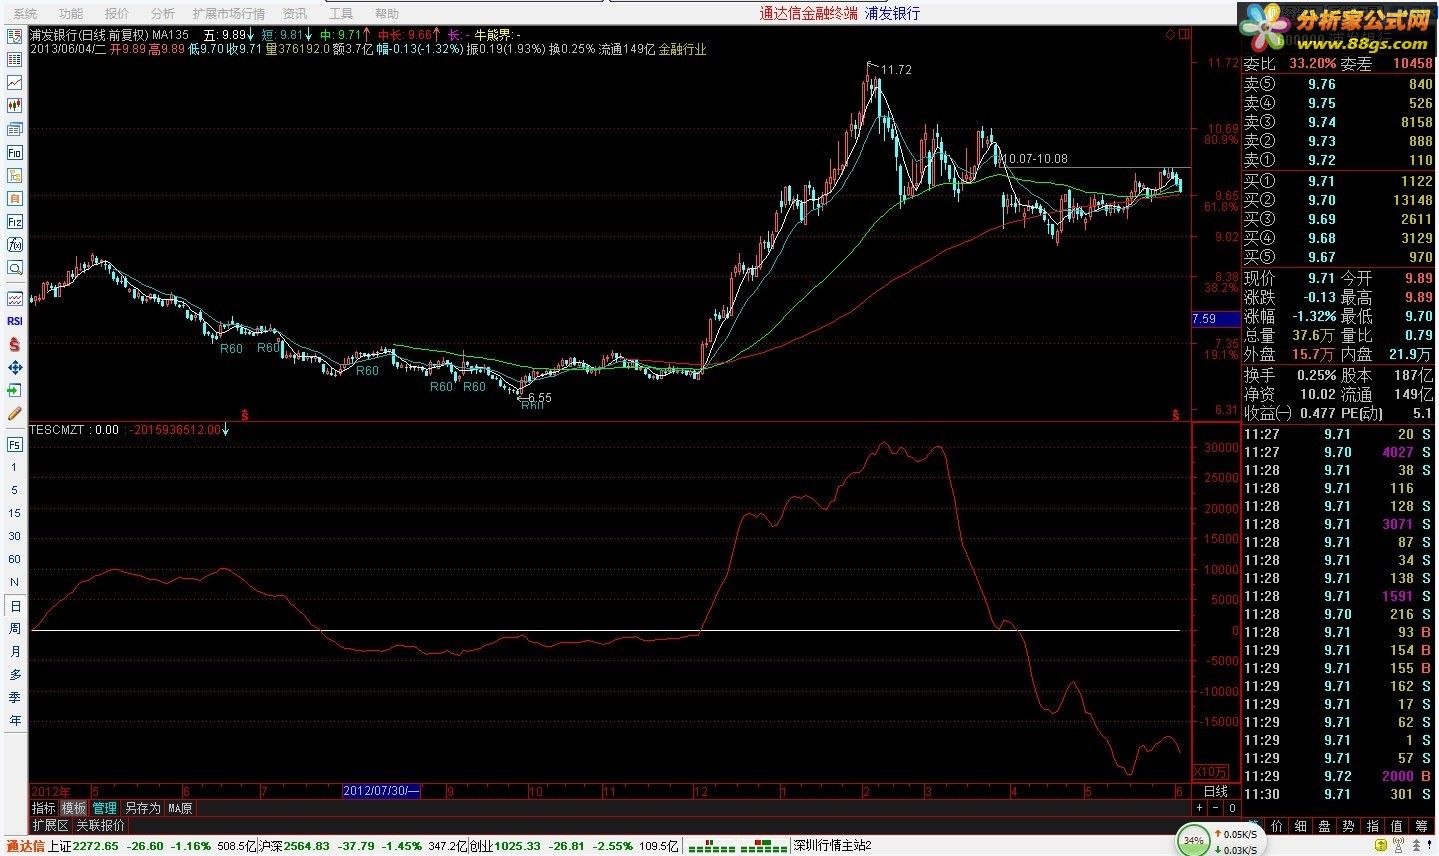Select the 日 daily period
Viewport: 1439px width, 856px height.
(15, 606)
